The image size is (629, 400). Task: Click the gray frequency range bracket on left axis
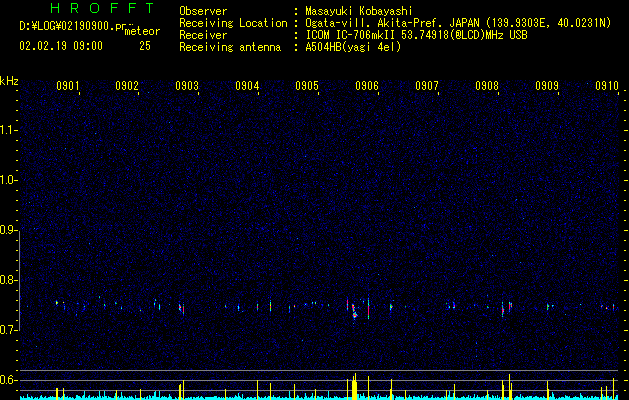click(20, 280)
